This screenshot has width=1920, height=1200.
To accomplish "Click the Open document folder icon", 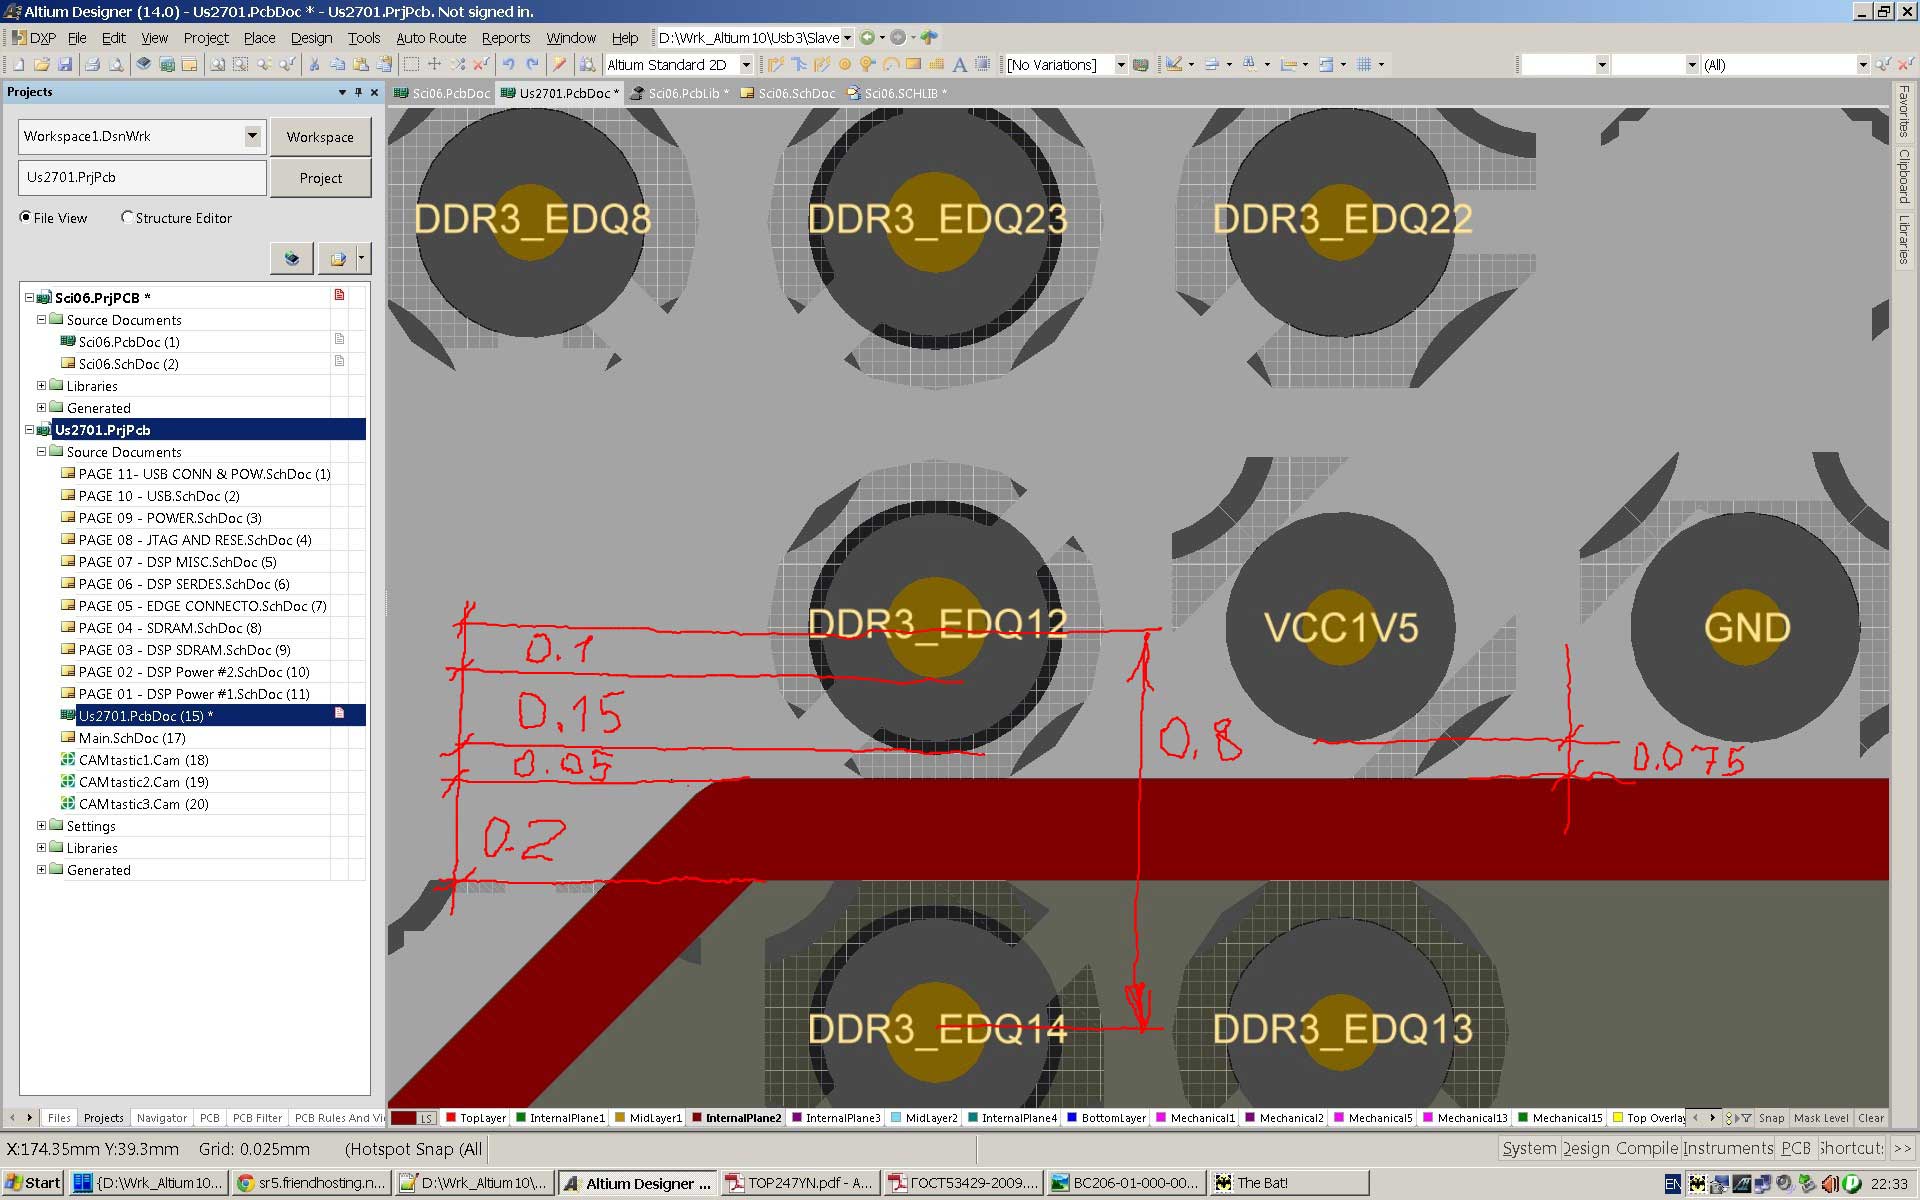I will [x=42, y=65].
